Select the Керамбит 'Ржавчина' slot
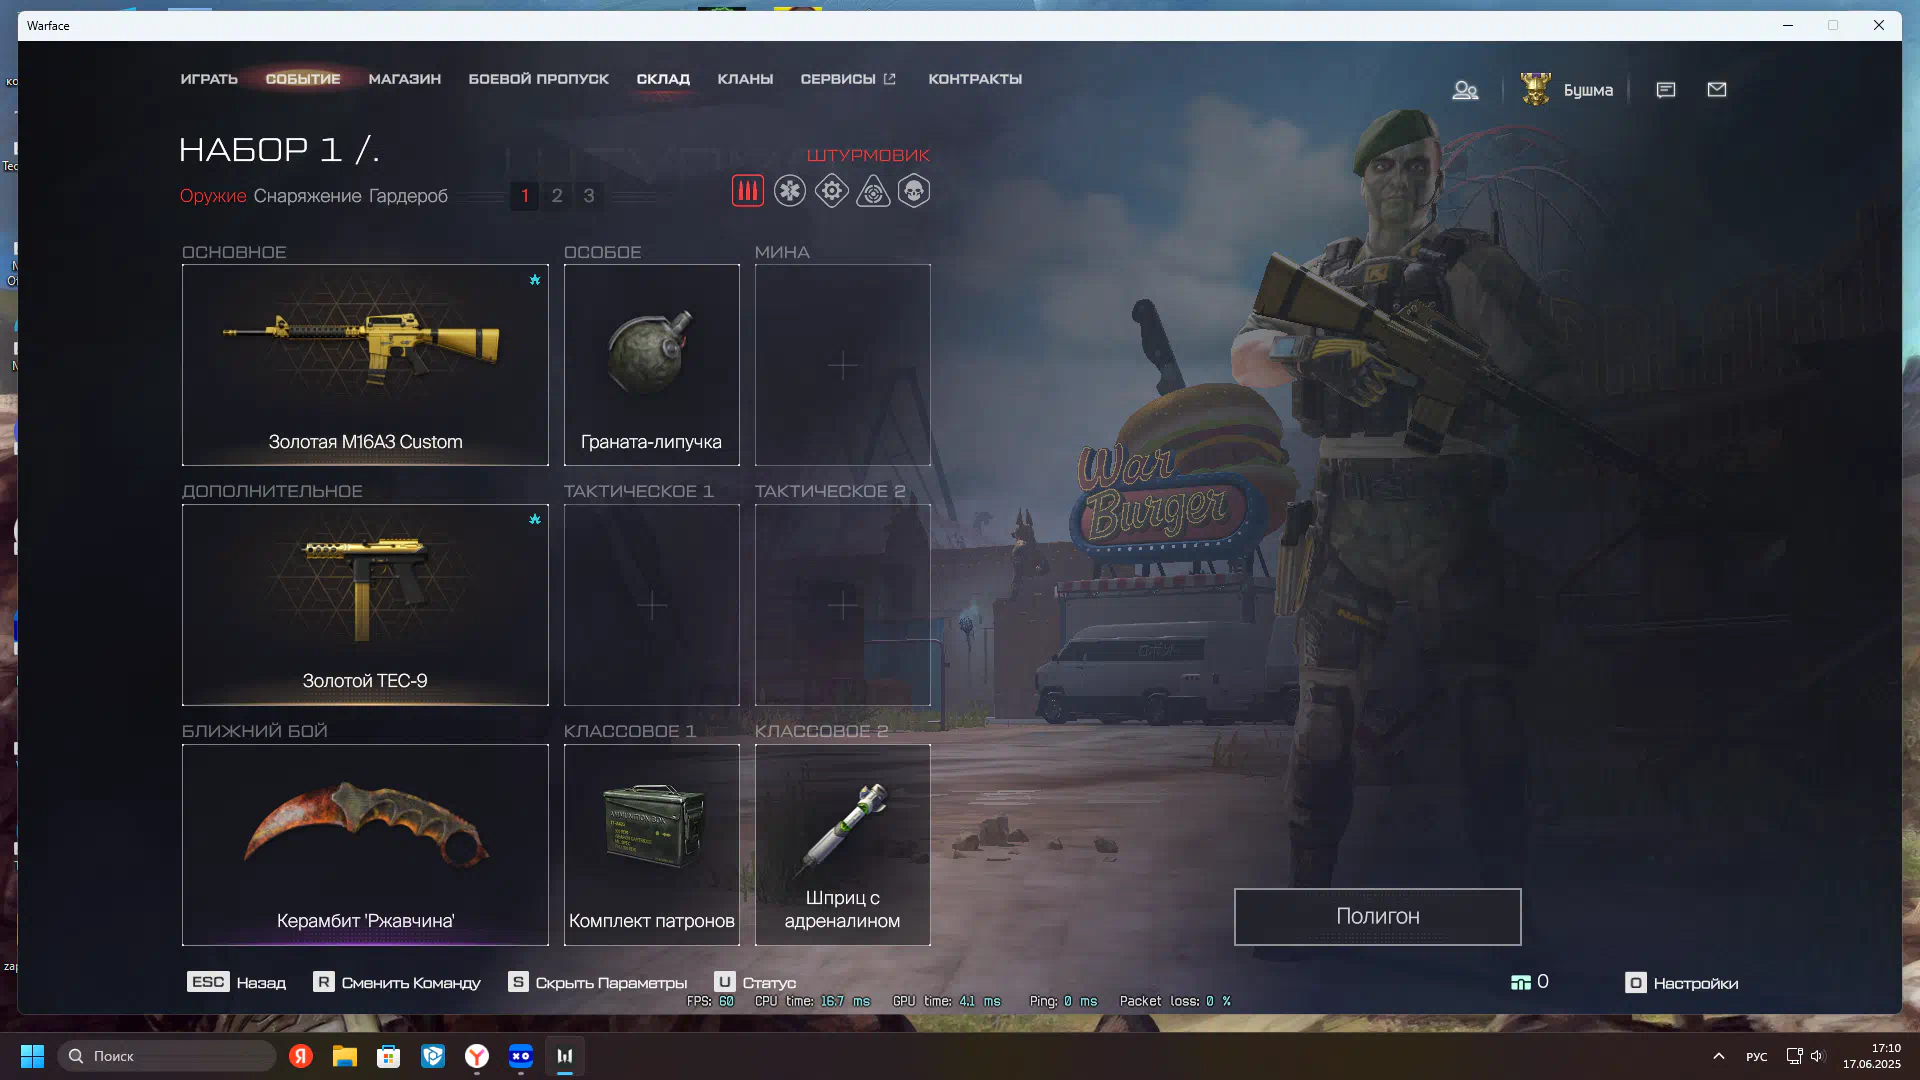The width and height of the screenshot is (1920, 1080). (x=365, y=845)
